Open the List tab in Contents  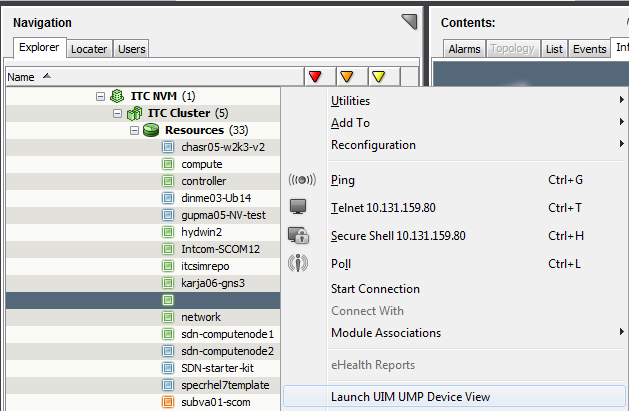pos(554,49)
